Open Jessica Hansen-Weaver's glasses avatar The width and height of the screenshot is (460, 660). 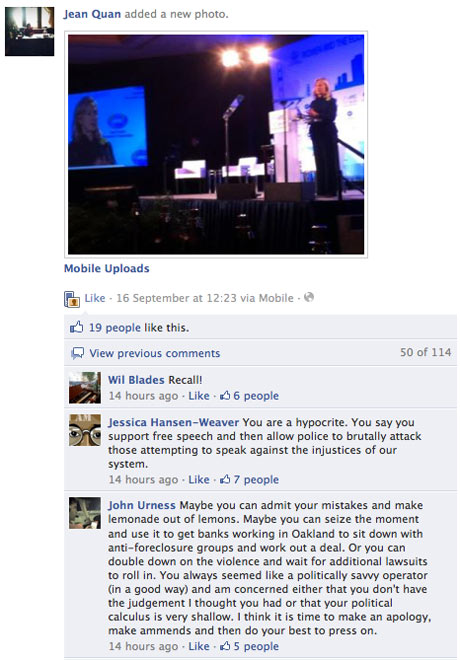pos(85,430)
